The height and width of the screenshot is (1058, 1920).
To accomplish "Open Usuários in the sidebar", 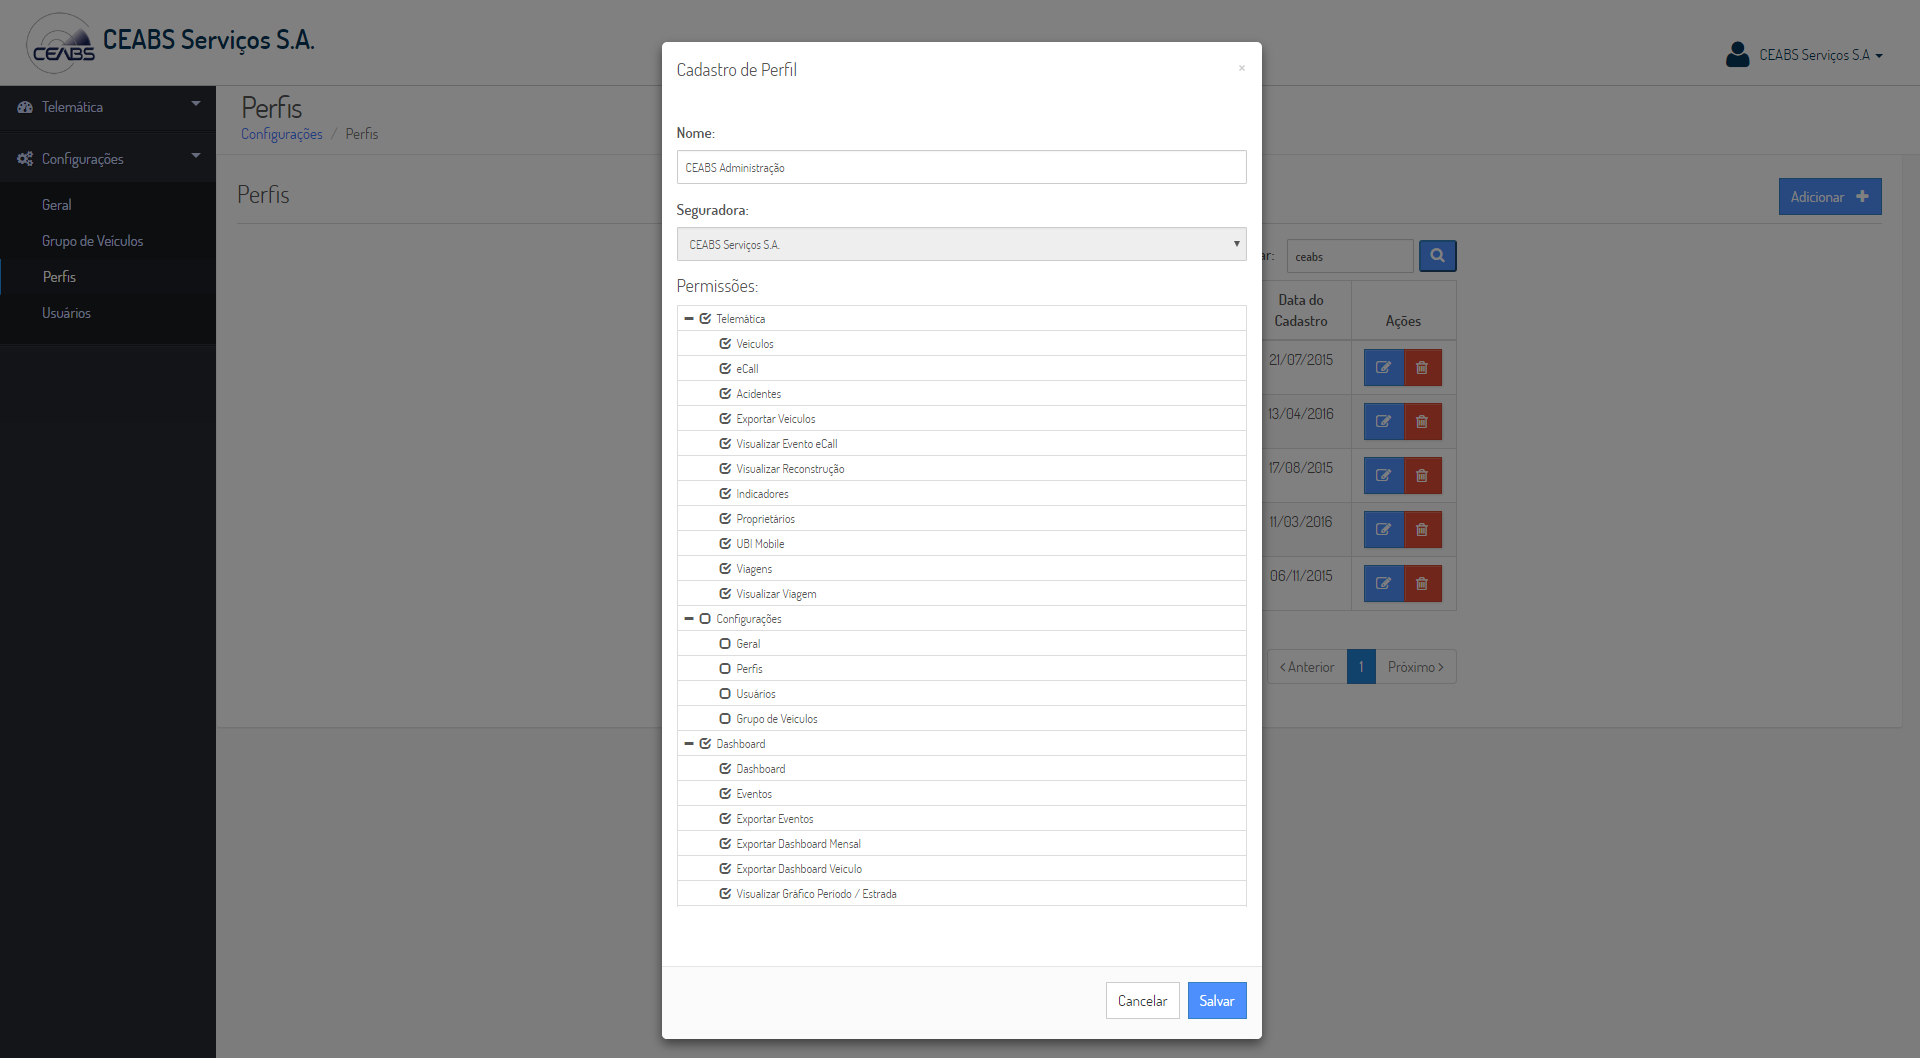I will coord(66,313).
